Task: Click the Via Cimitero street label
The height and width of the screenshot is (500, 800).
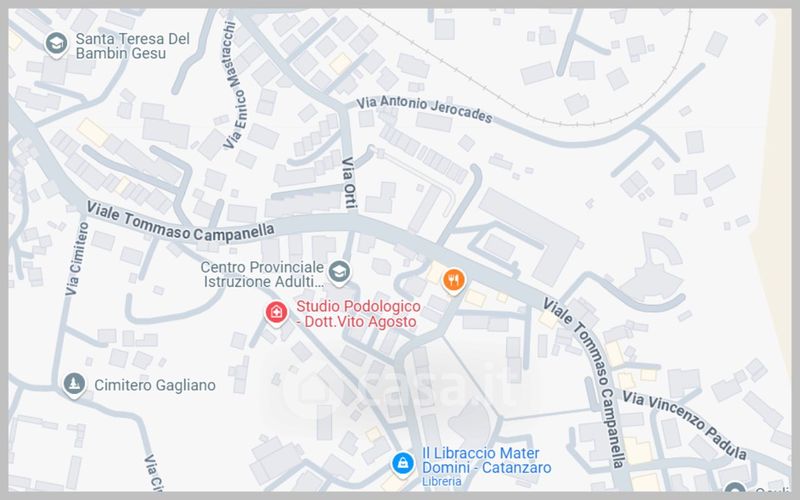Action: (x=77, y=259)
